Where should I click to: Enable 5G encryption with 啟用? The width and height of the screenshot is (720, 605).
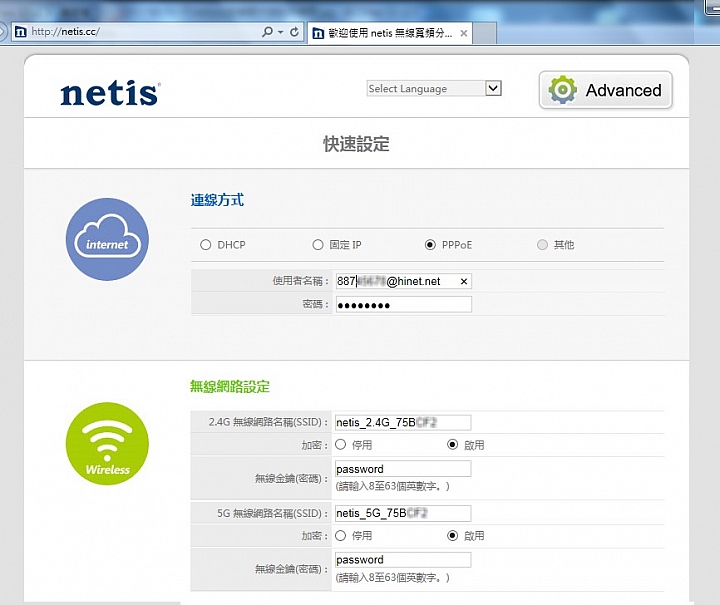point(452,535)
